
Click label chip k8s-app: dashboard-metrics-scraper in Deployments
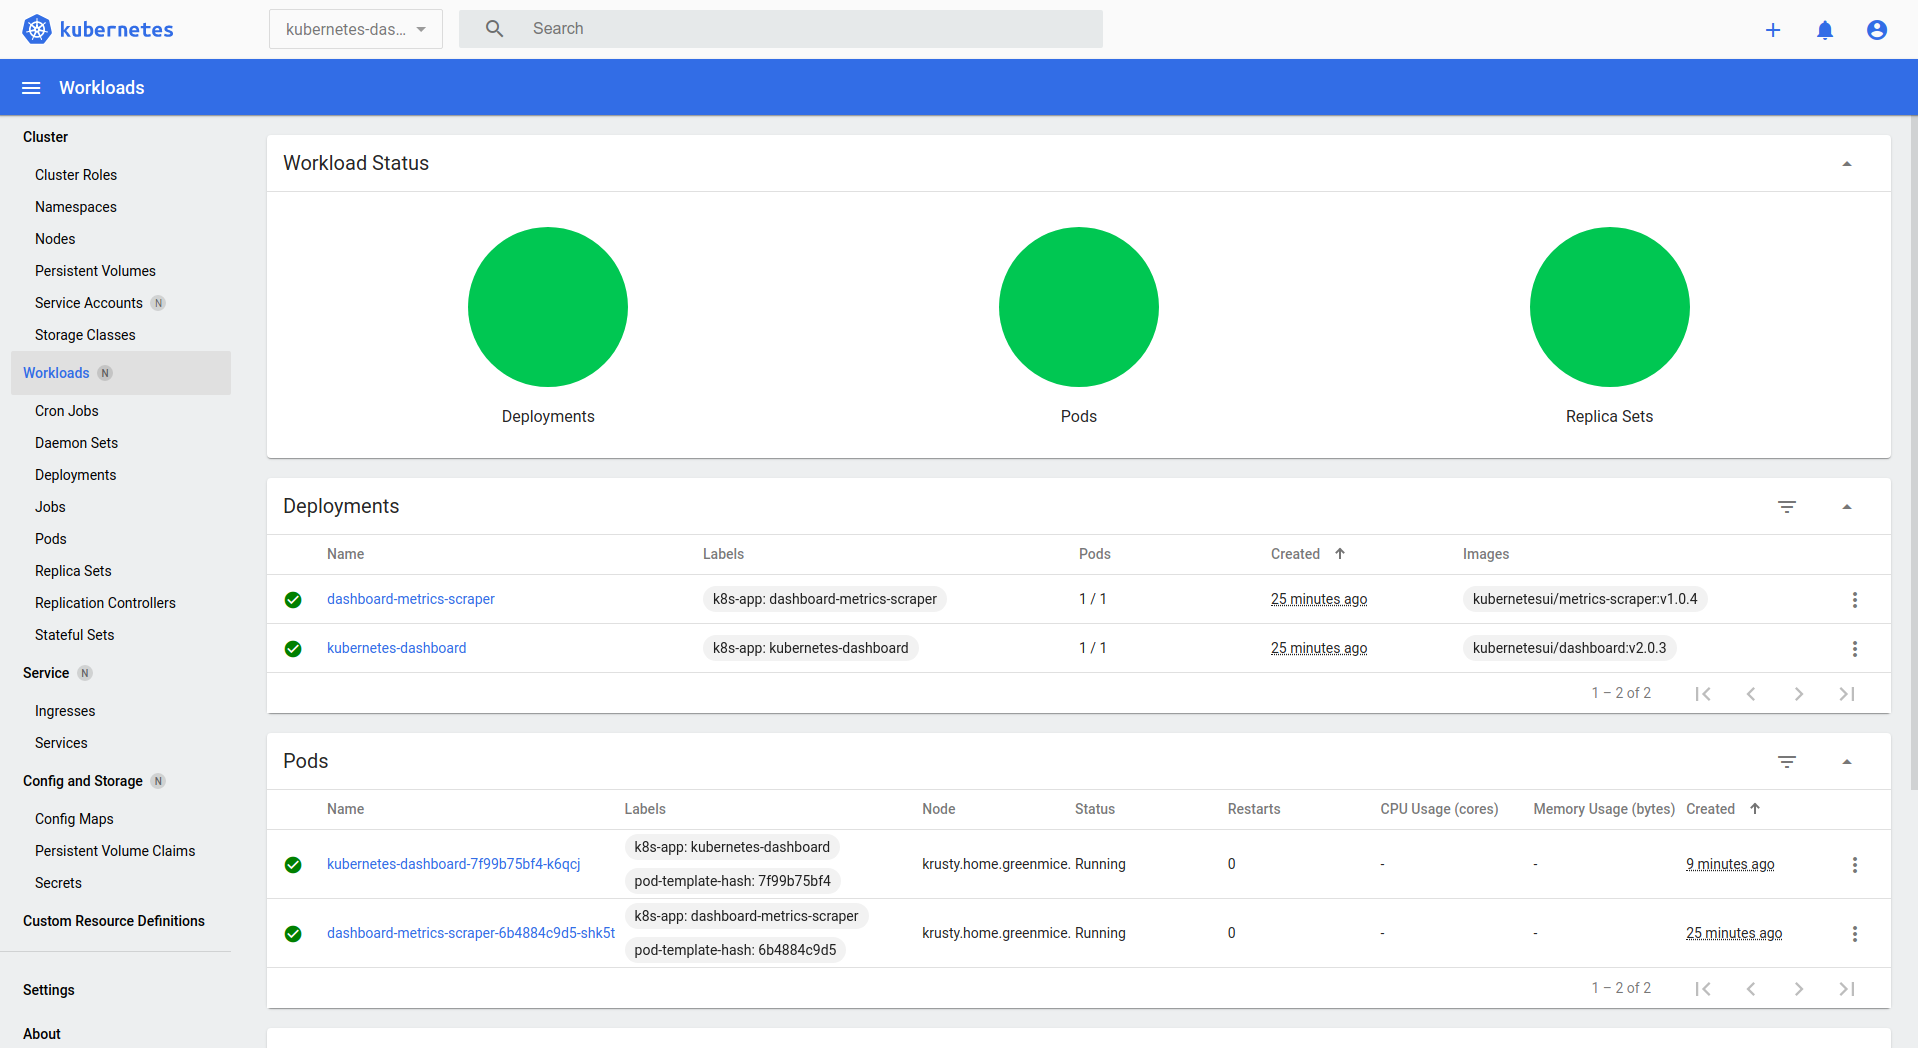point(825,599)
